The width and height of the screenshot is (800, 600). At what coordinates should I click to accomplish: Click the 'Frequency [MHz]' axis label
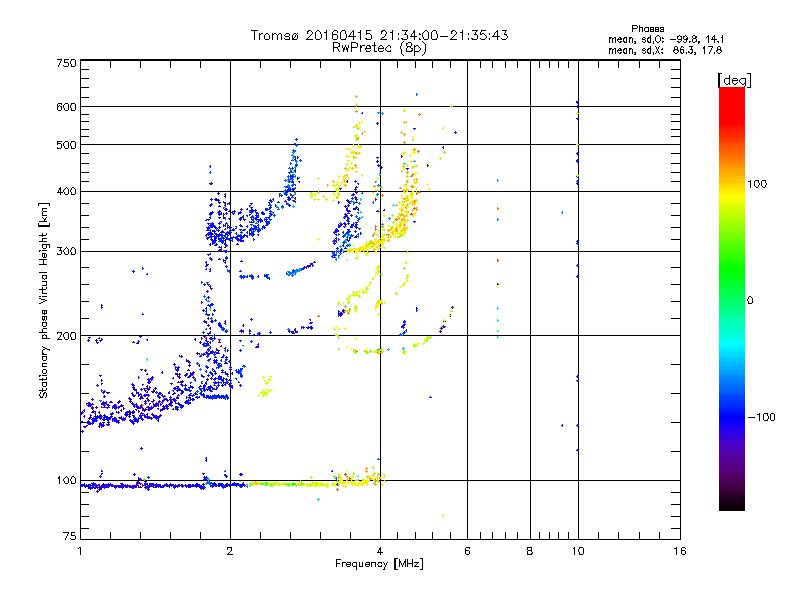(379, 564)
